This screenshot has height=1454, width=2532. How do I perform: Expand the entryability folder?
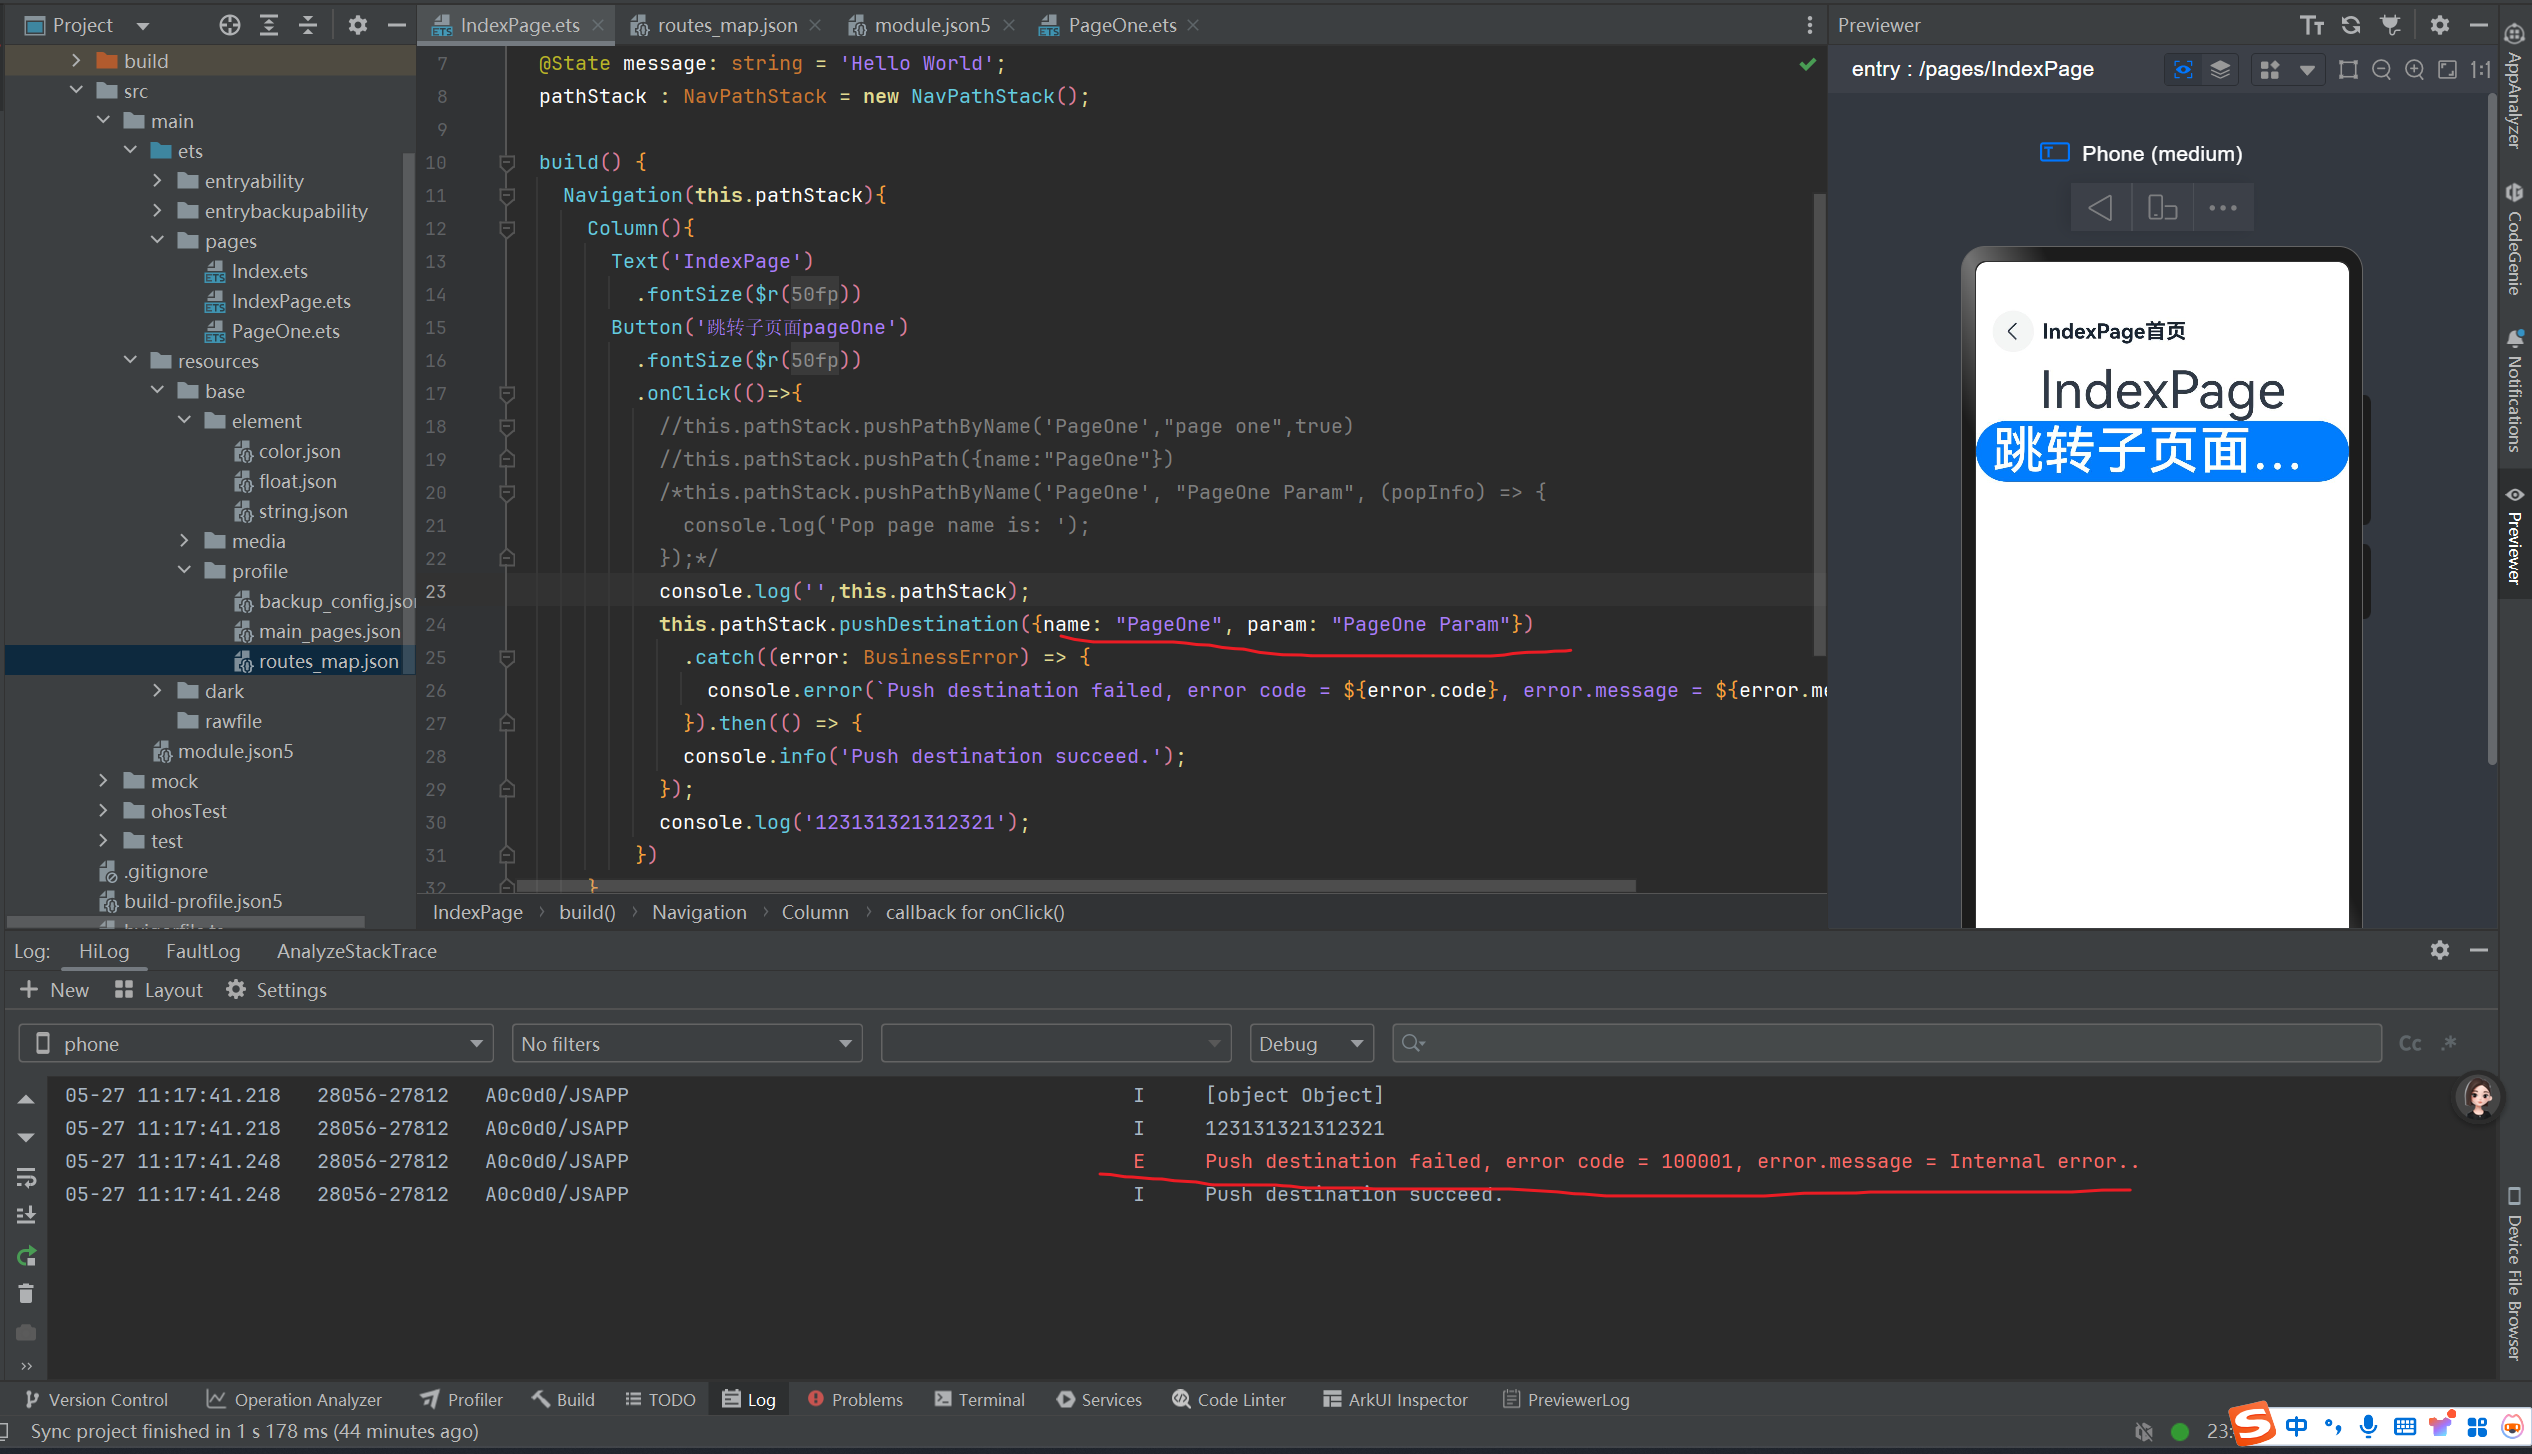(157, 181)
